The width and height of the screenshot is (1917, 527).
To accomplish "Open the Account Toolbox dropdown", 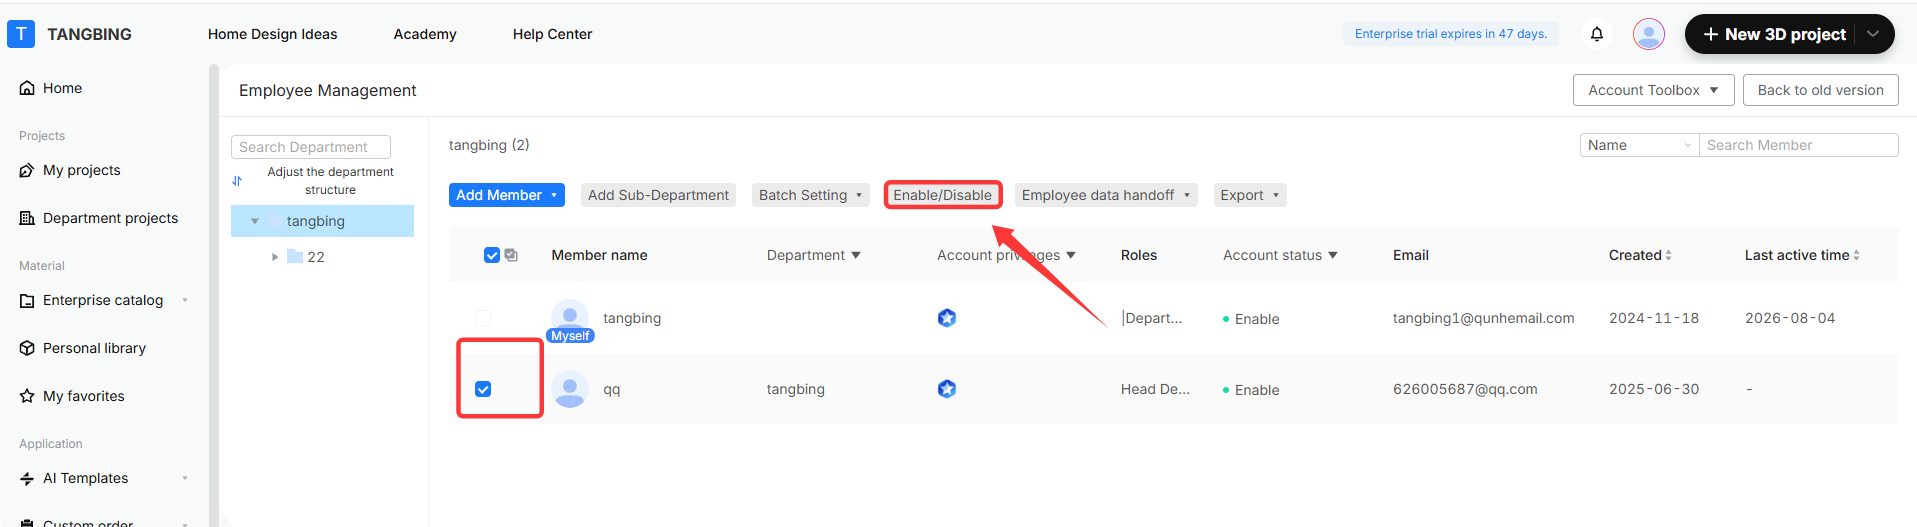I will (1653, 90).
